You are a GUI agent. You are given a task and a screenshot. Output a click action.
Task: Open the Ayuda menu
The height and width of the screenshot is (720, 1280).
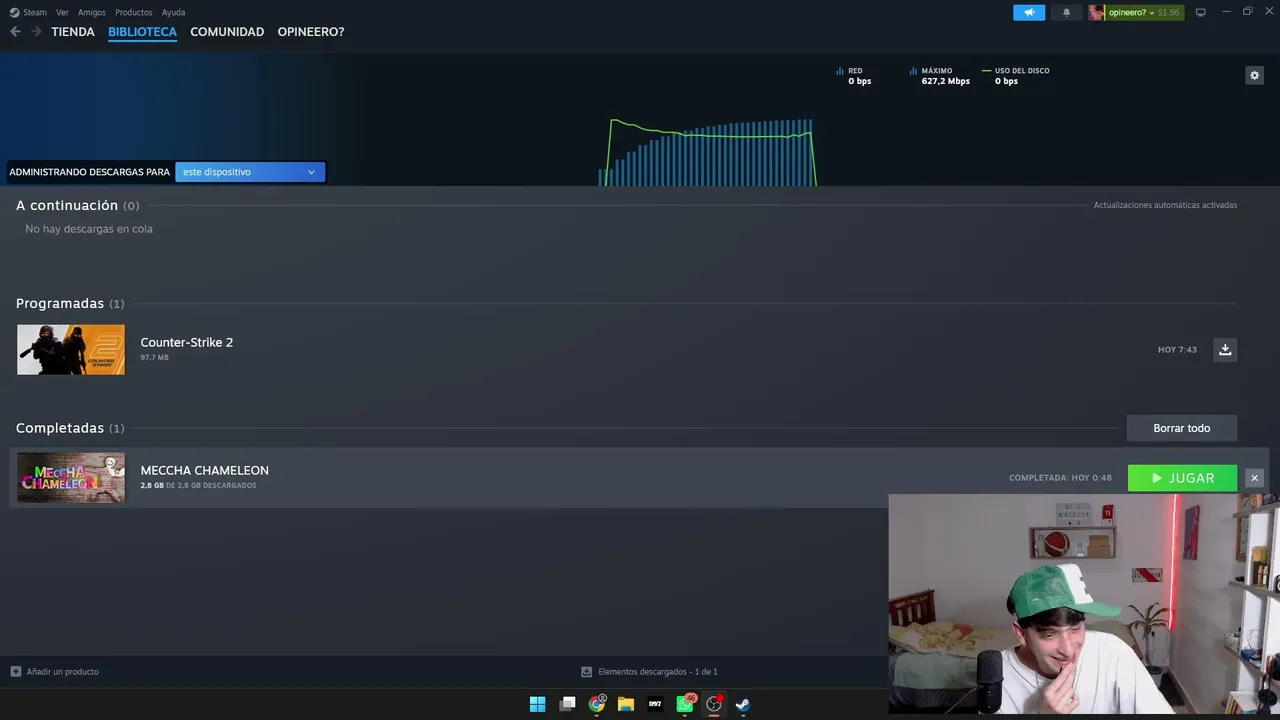[173, 12]
